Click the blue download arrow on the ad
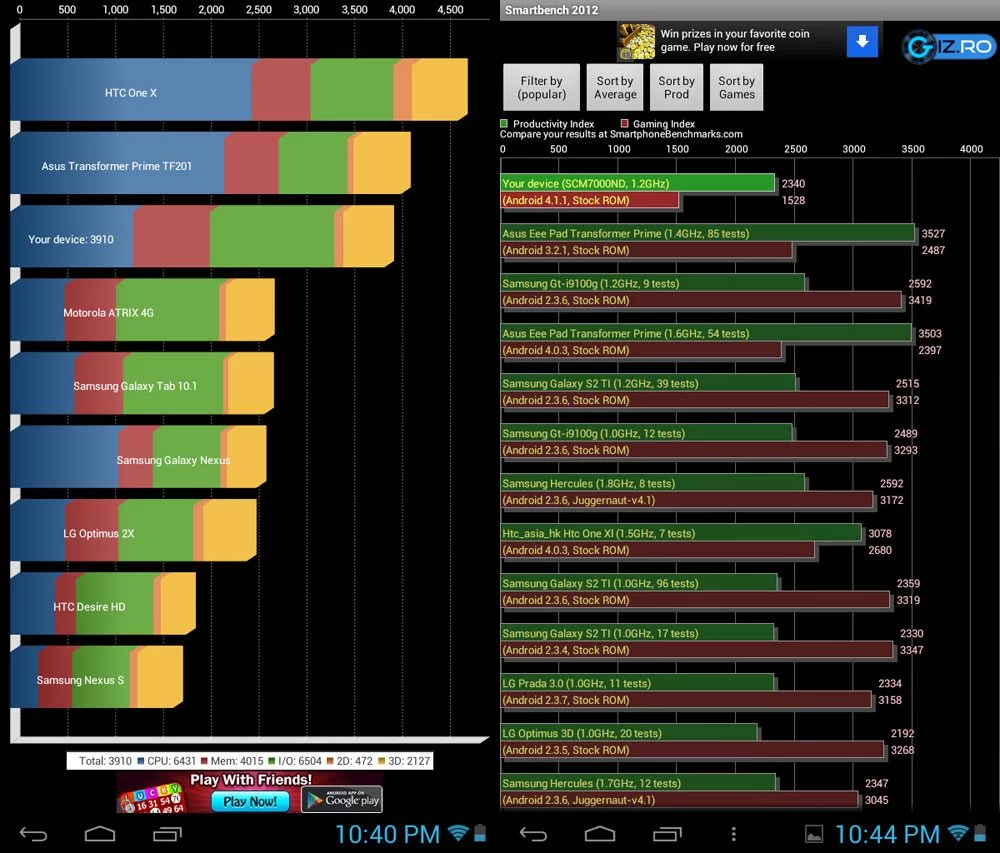 coord(862,41)
